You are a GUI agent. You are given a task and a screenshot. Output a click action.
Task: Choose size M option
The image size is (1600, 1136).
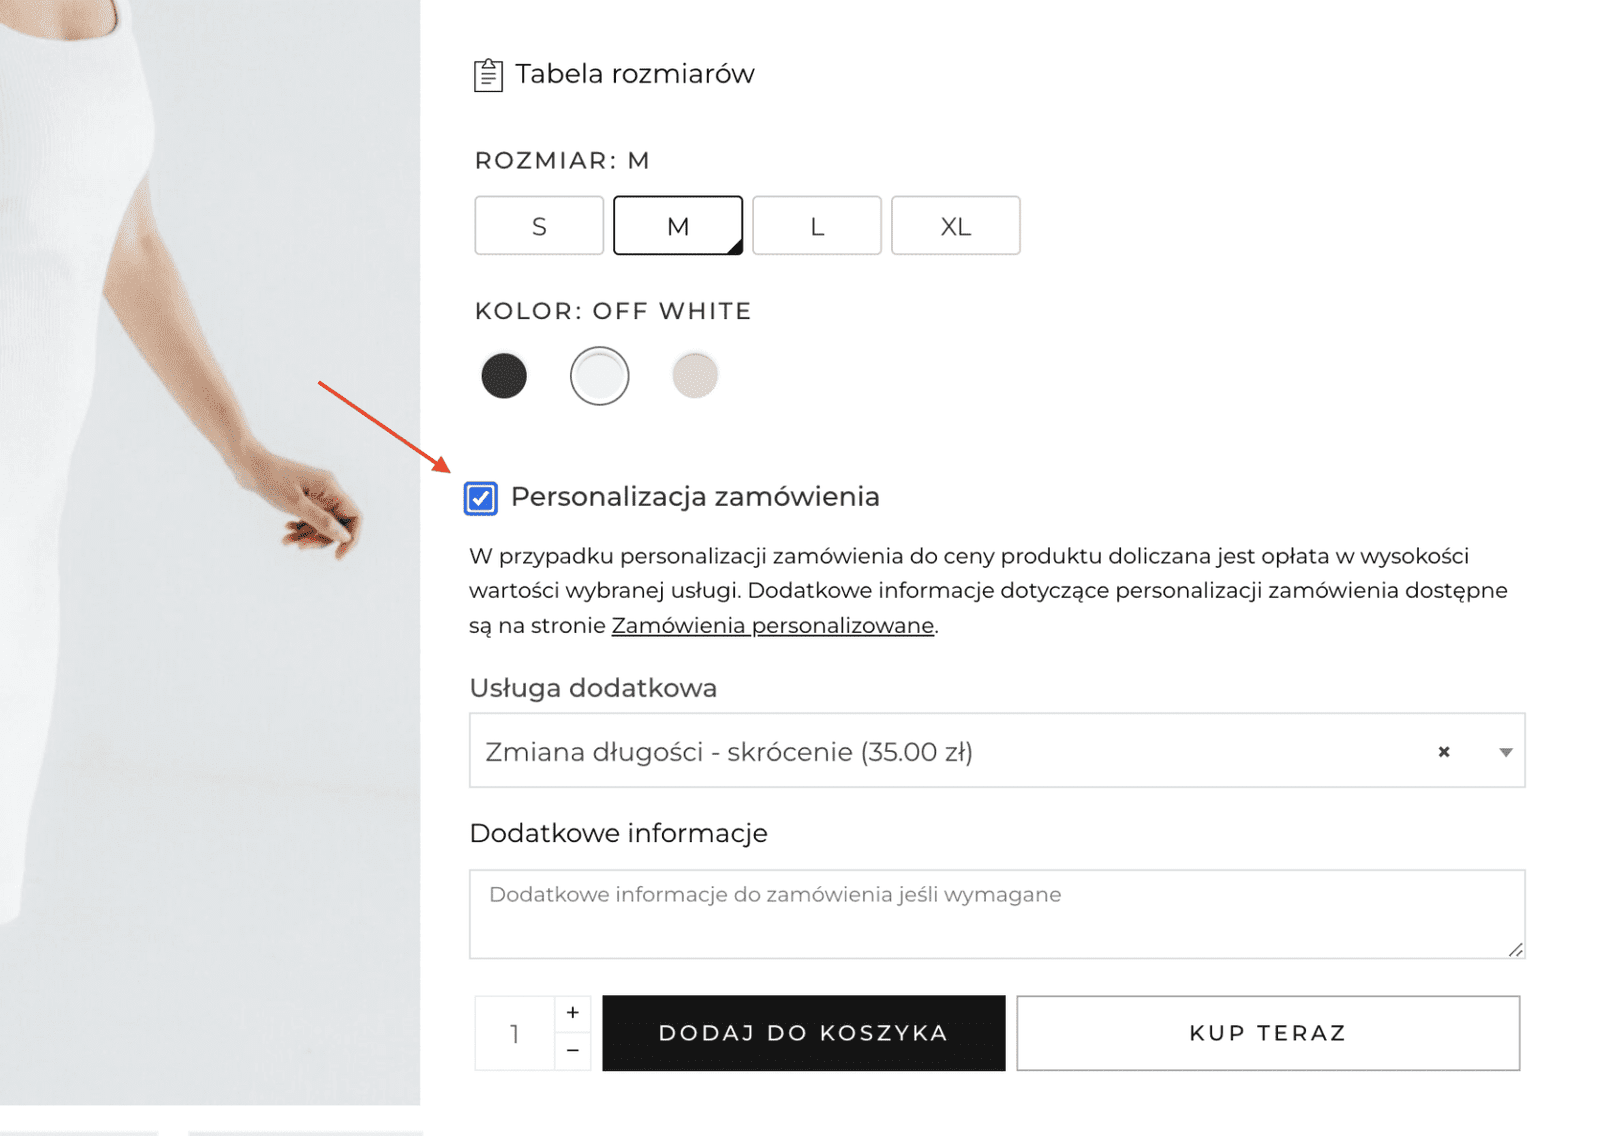[678, 226]
